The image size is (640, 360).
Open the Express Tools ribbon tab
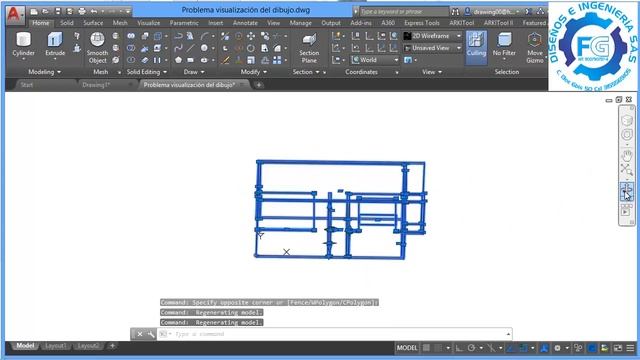[x=422, y=23]
